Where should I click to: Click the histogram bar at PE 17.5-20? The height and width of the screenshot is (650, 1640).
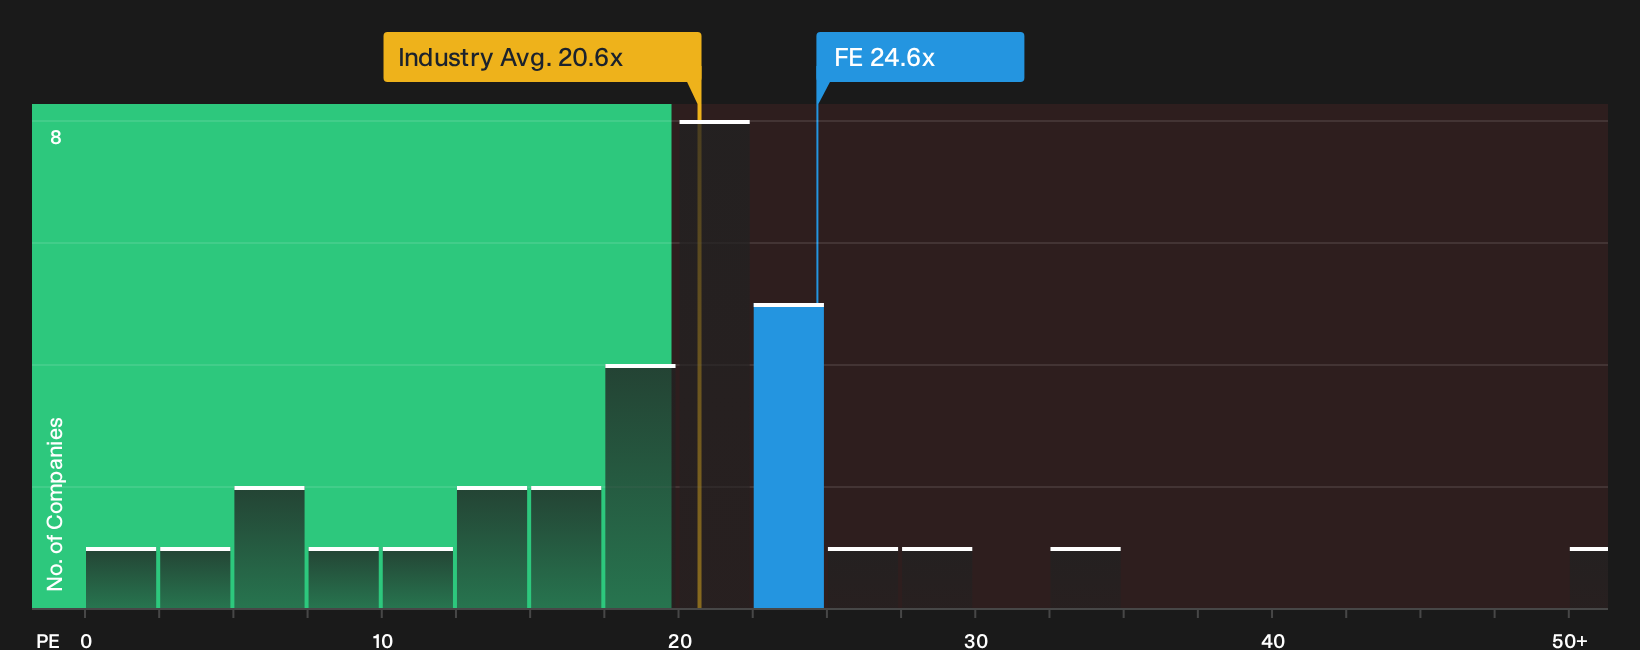click(x=640, y=486)
